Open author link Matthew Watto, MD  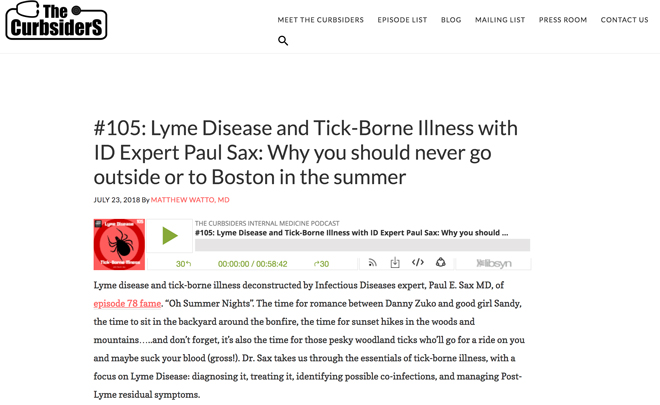point(190,200)
